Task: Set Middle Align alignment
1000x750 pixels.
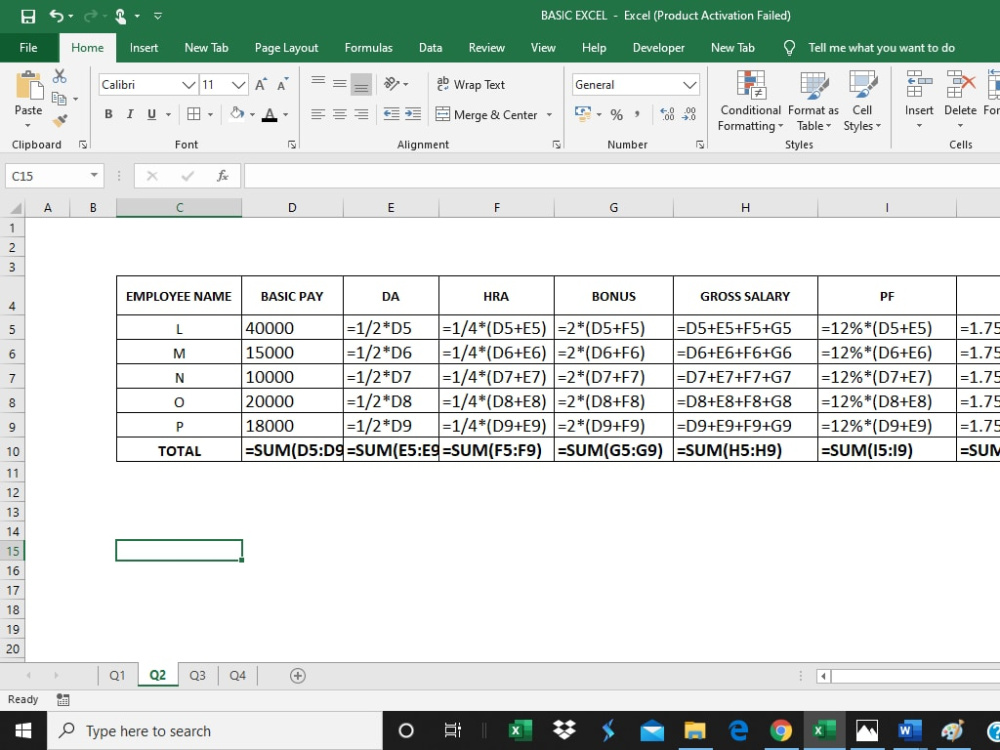Action: click(x=340, y=84)
